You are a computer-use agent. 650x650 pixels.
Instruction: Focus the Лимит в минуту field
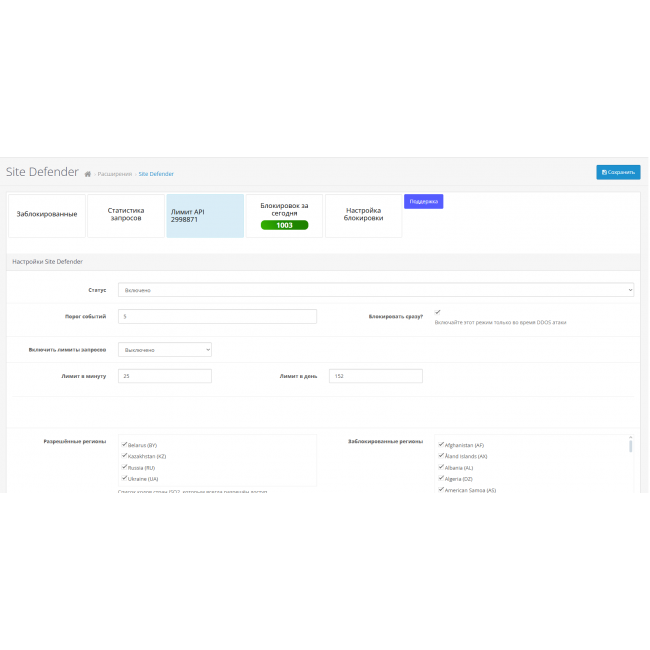coord(165,376)
